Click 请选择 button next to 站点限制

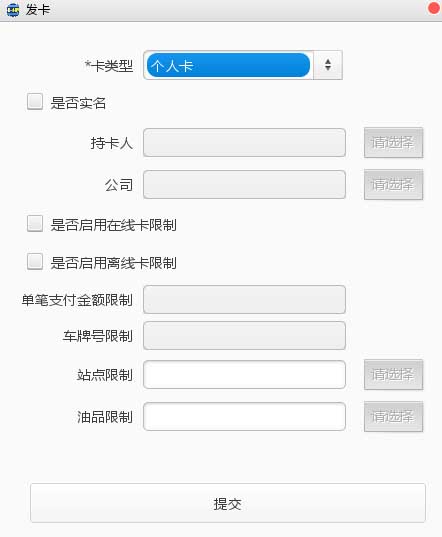click(393, 374)
